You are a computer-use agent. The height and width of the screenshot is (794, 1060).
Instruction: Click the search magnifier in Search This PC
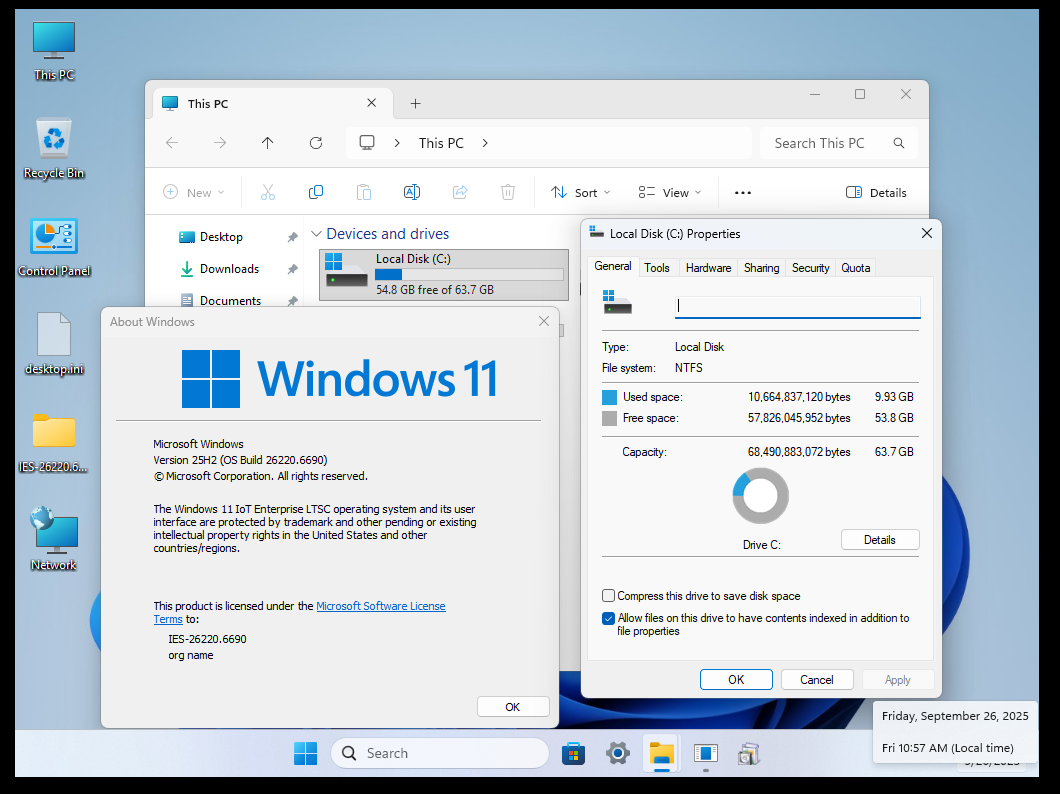[x=898, y=143]
